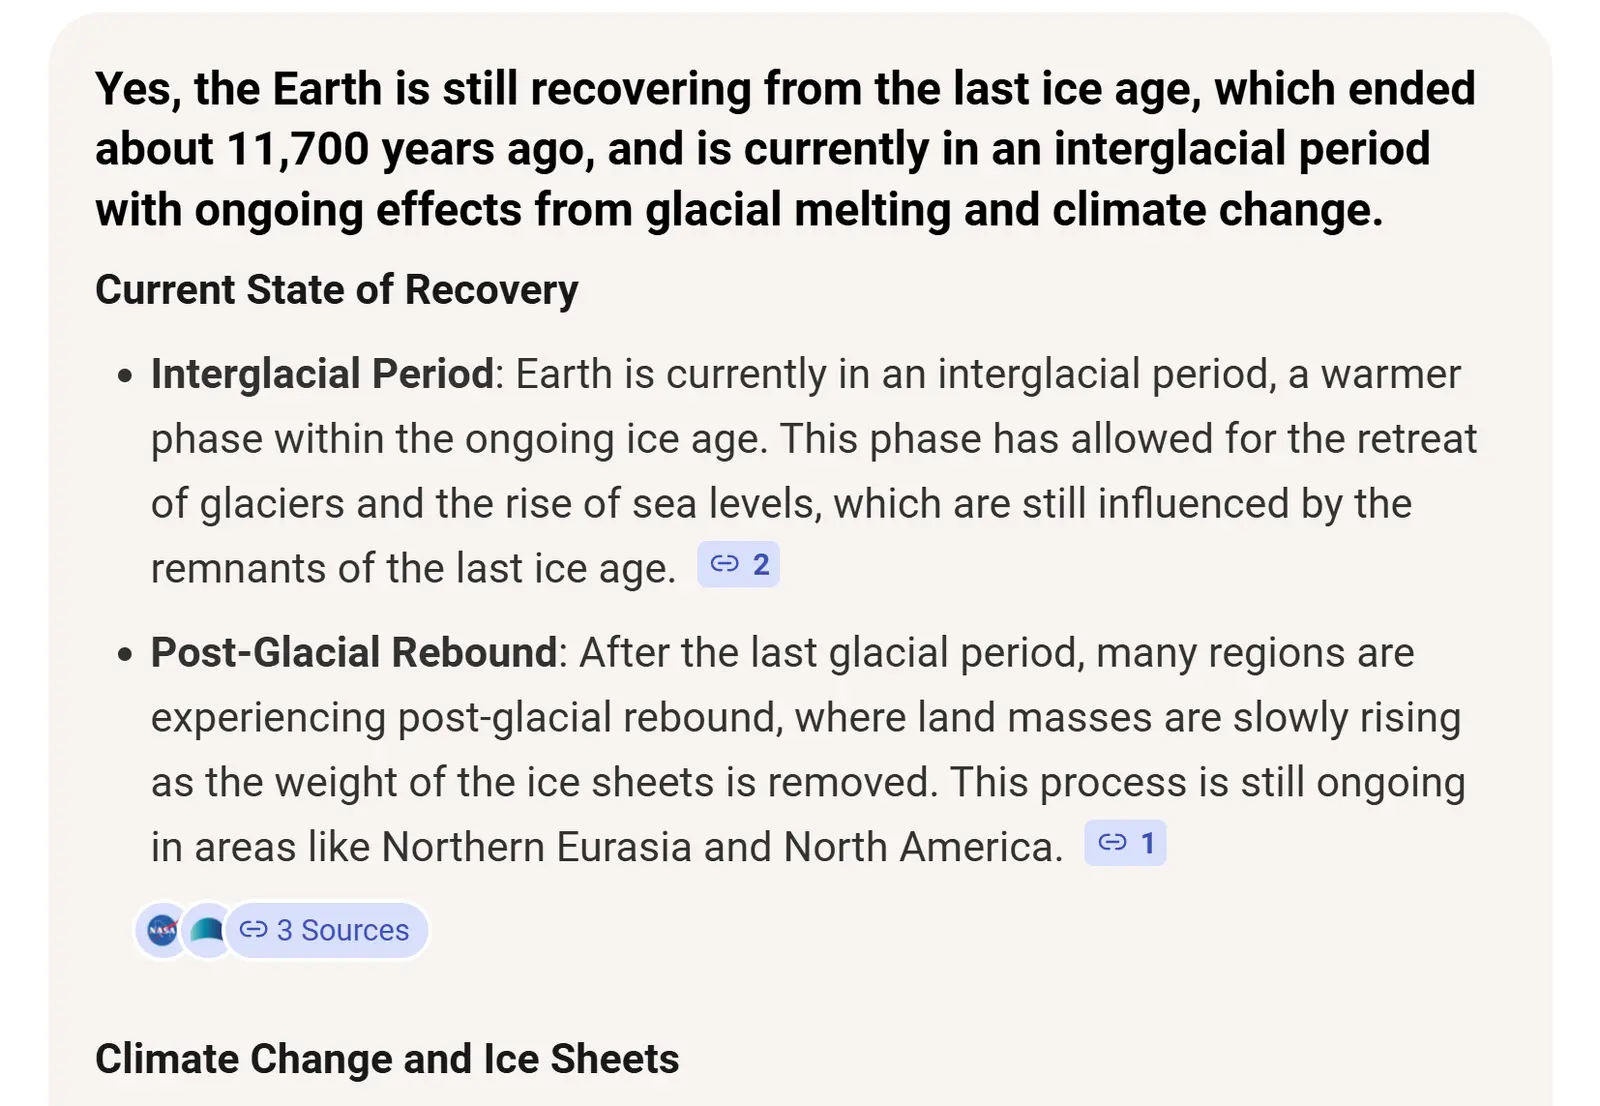Click the phrase remnants of the last ice age

412,569
